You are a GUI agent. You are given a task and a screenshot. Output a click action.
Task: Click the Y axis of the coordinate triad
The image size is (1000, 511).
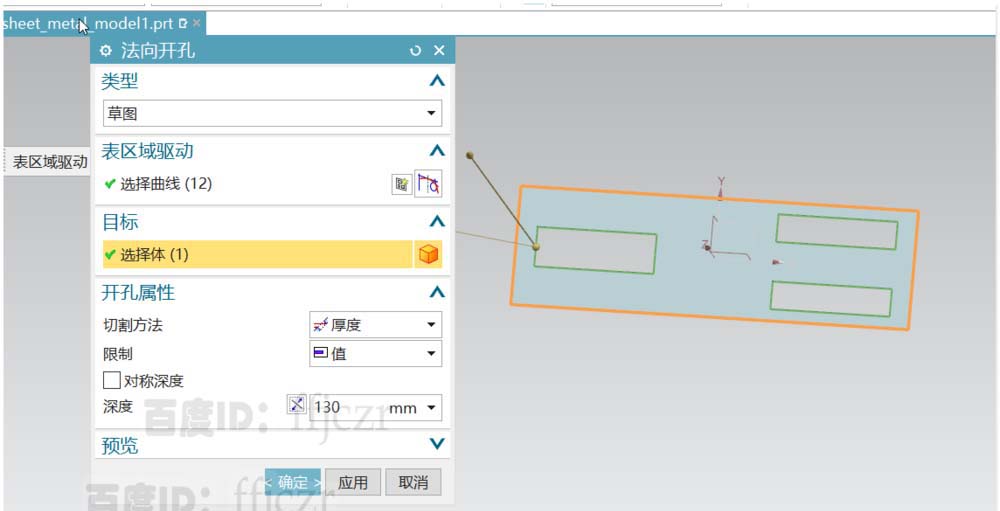point(721,189)
